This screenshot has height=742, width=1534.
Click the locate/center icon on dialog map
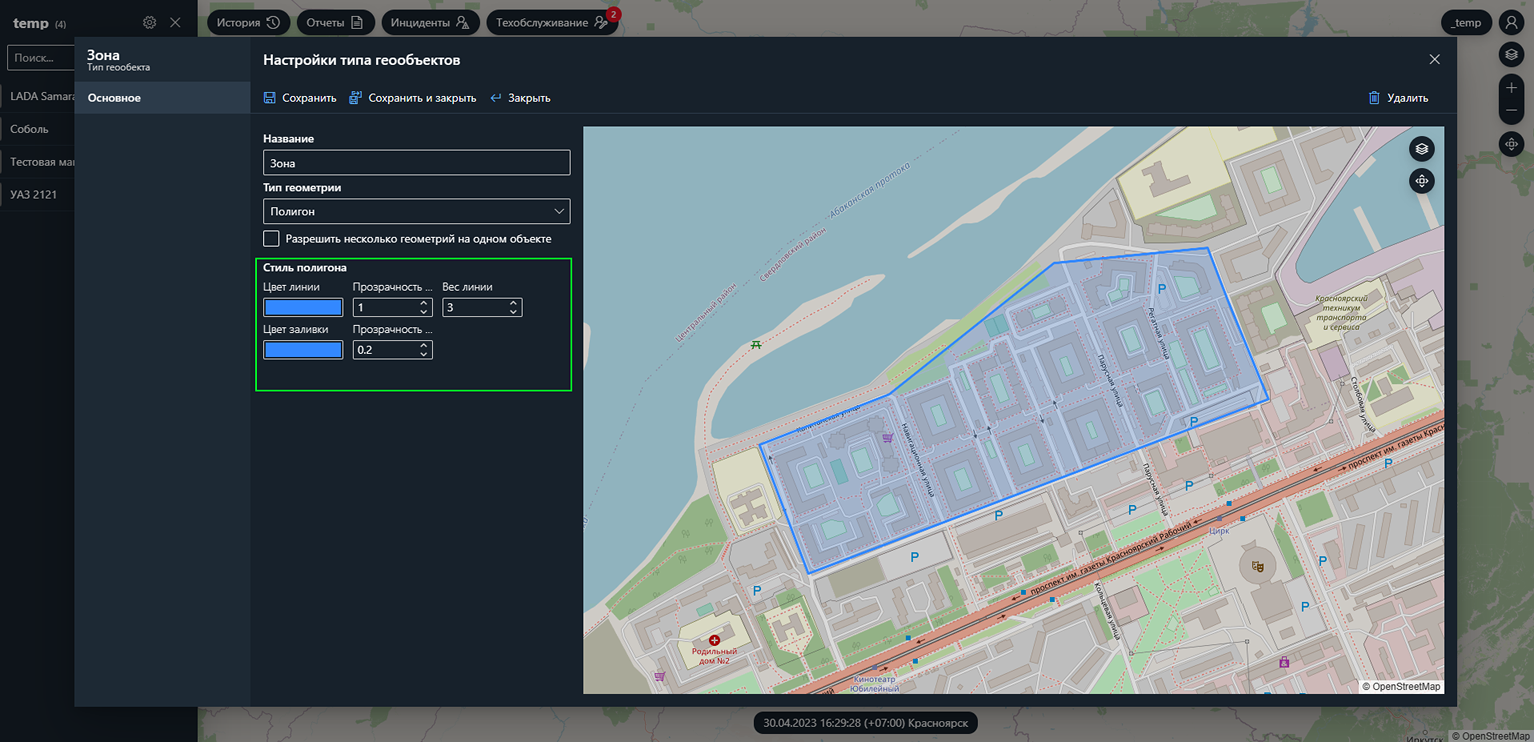coord(1421,181)
